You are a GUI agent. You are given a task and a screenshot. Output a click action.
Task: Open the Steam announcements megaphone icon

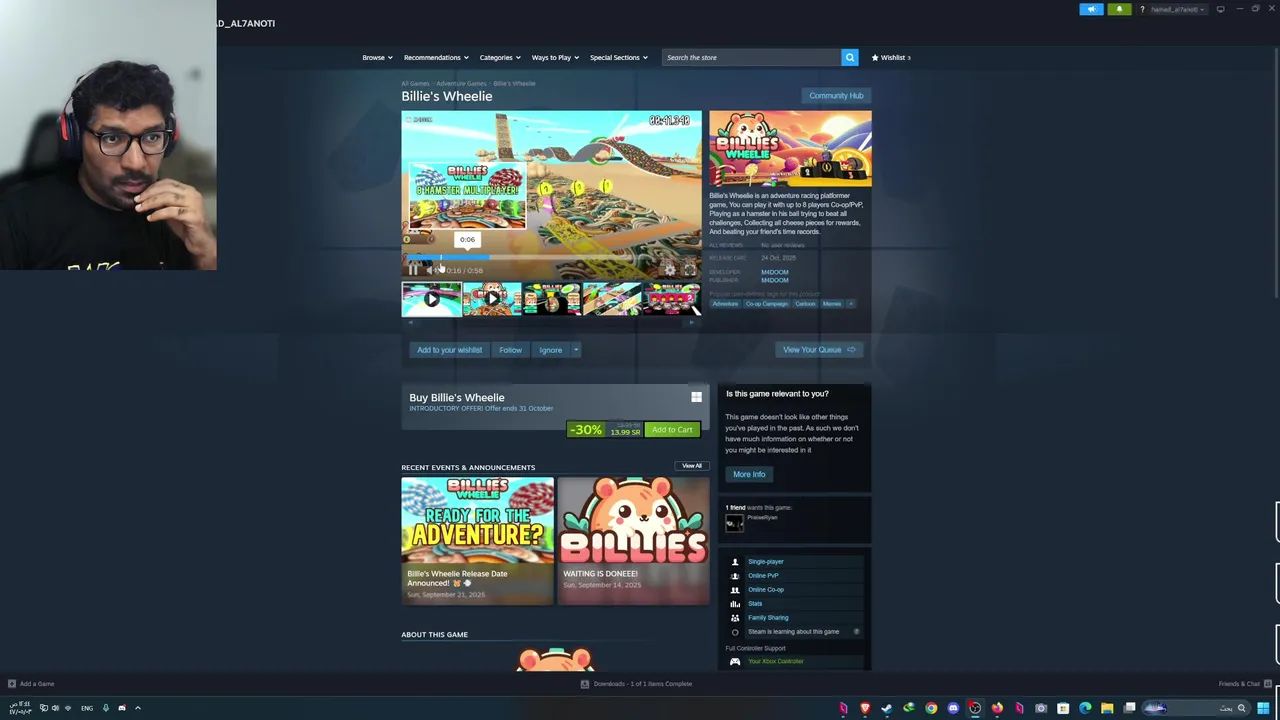[x=1091, y=9]
